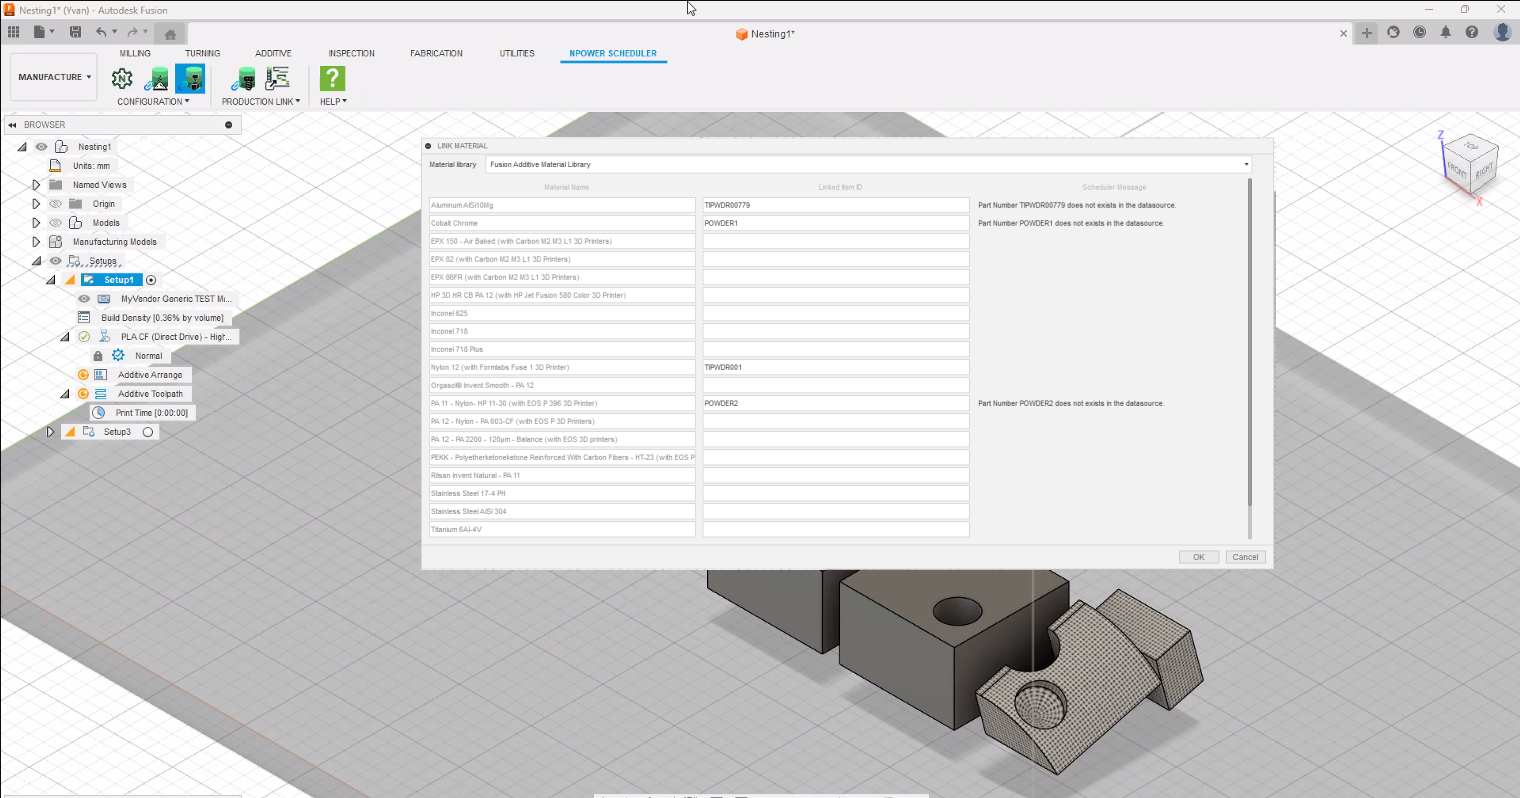
Task: Cancel the Link Material dialog
Action: coord(1245,557)
